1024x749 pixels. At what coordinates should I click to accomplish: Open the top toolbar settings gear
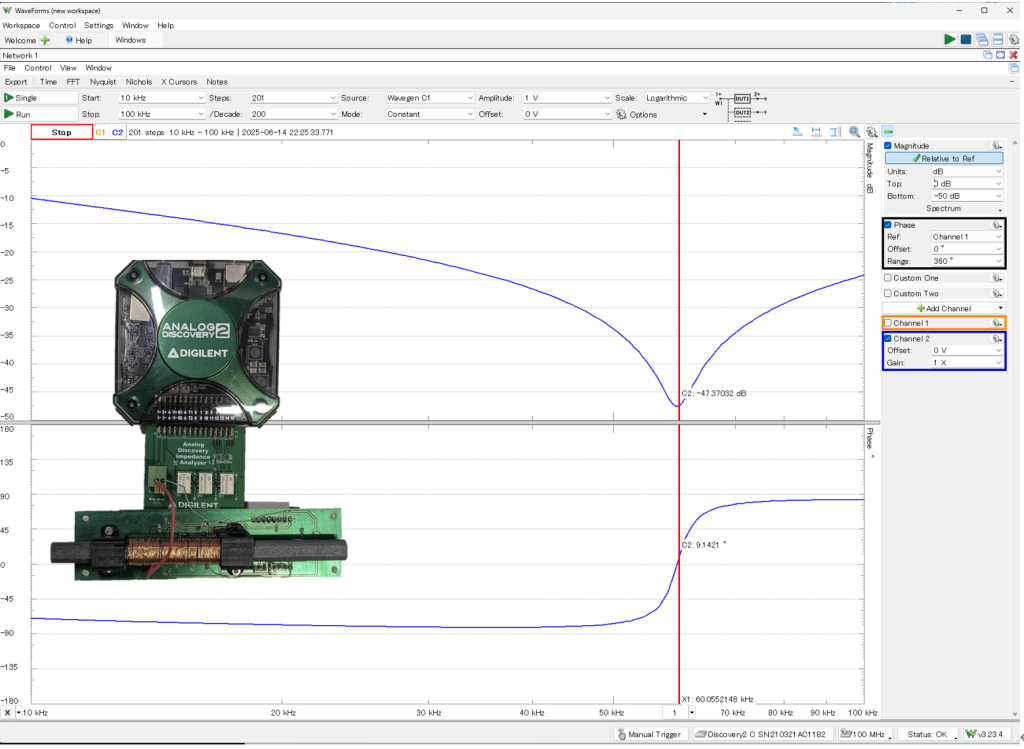pos(1014,40)
